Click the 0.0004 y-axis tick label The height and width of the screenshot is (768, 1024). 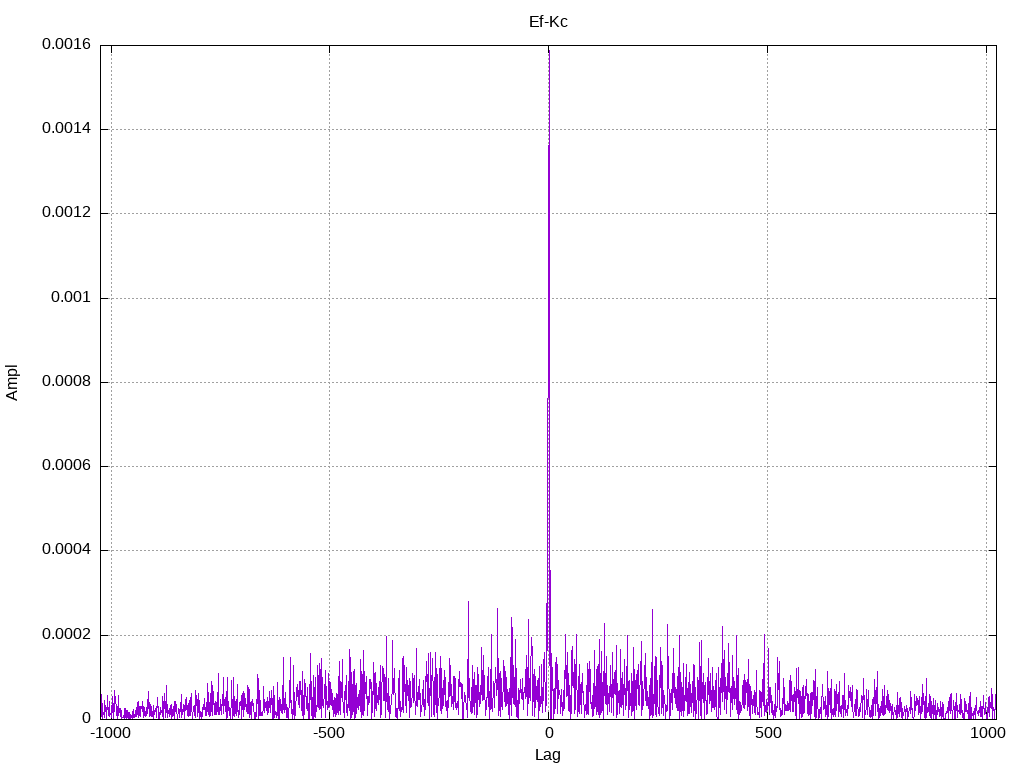[x=67, y=549]
